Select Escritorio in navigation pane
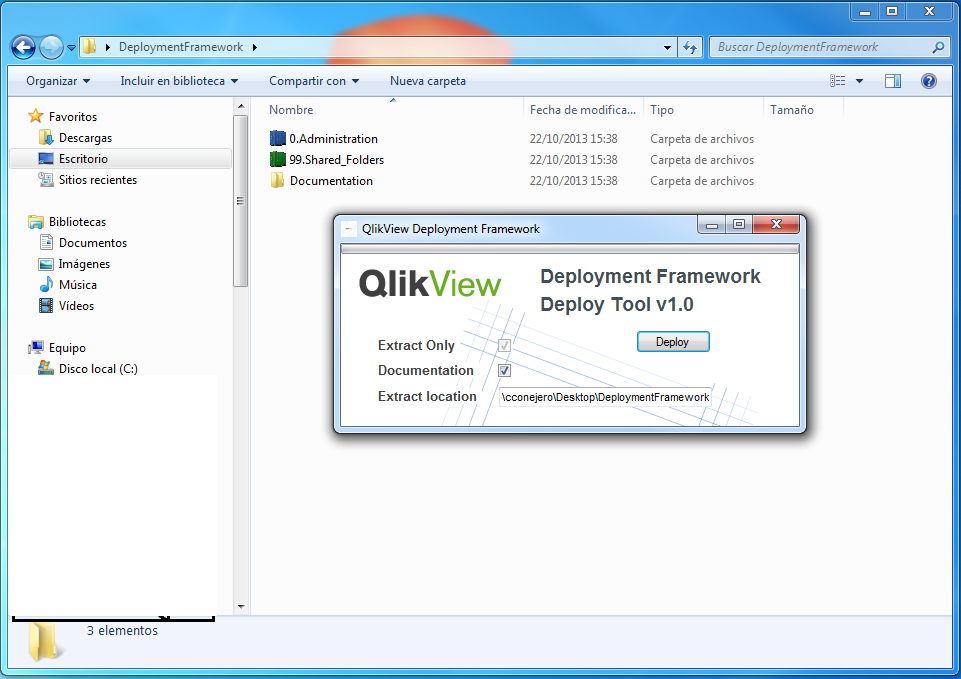Viewport: 961px width, 679px height. 83,159
